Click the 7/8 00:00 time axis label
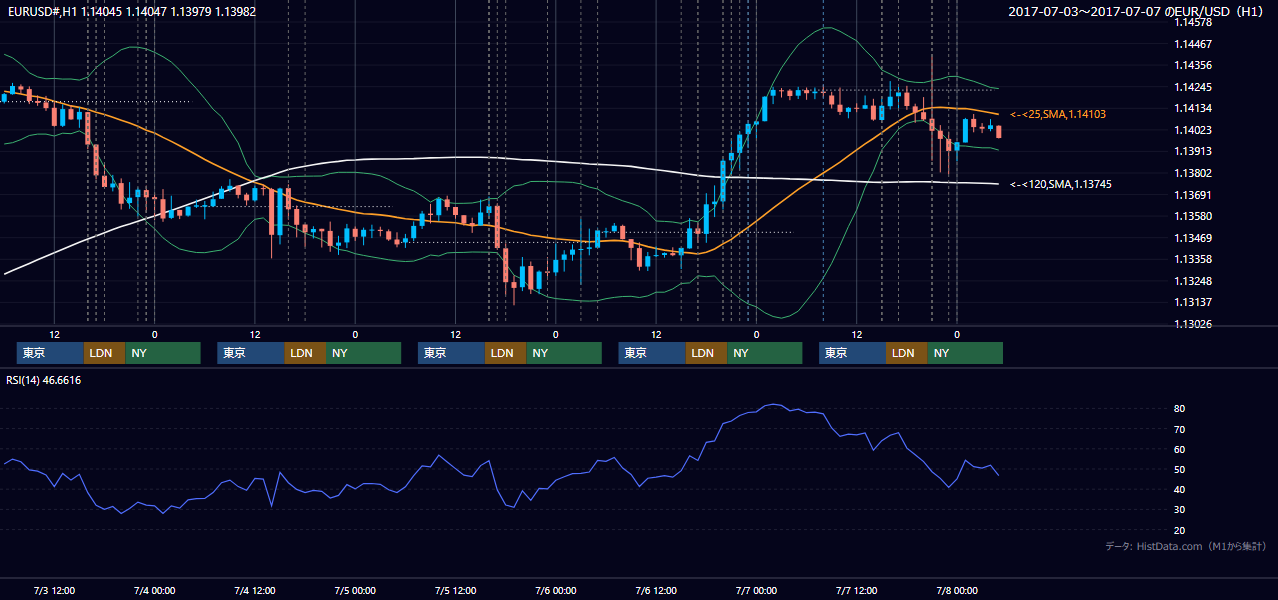The width and height of the screenshot is (1278, 600). tap(957, 590)
